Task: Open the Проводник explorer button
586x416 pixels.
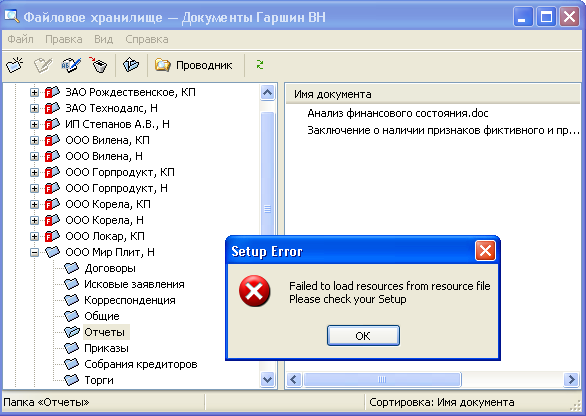Action: coord(194,65)
